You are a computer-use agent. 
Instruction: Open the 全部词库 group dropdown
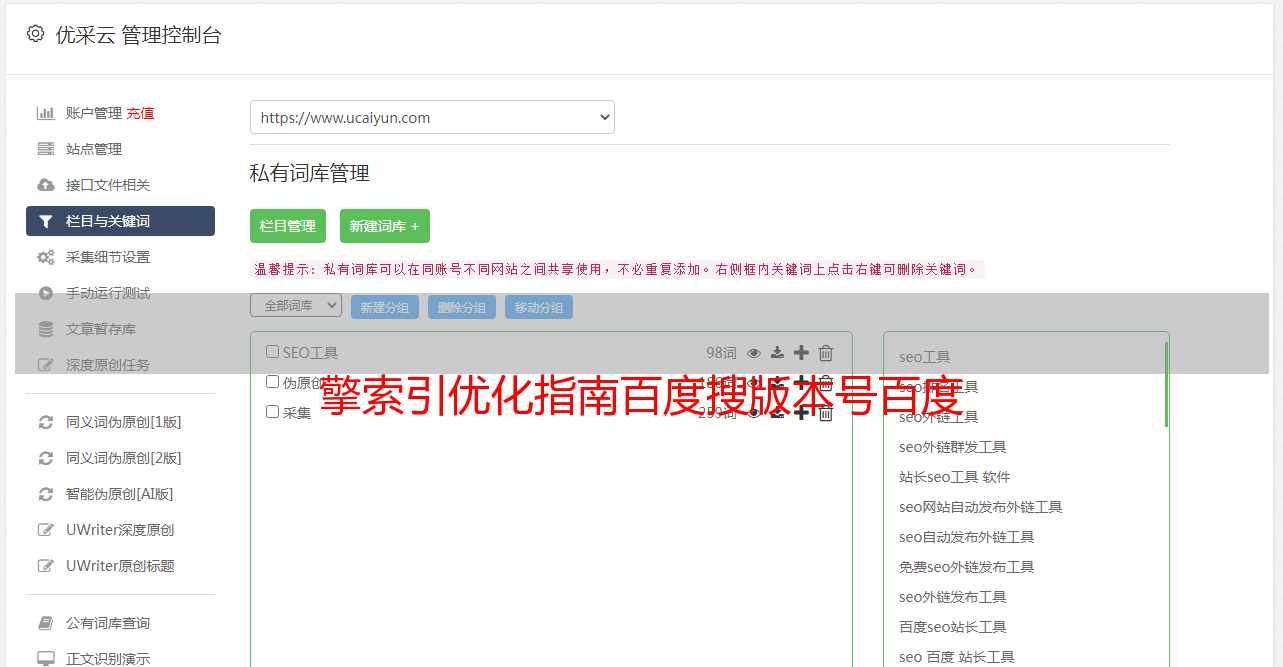pos(296,305)
